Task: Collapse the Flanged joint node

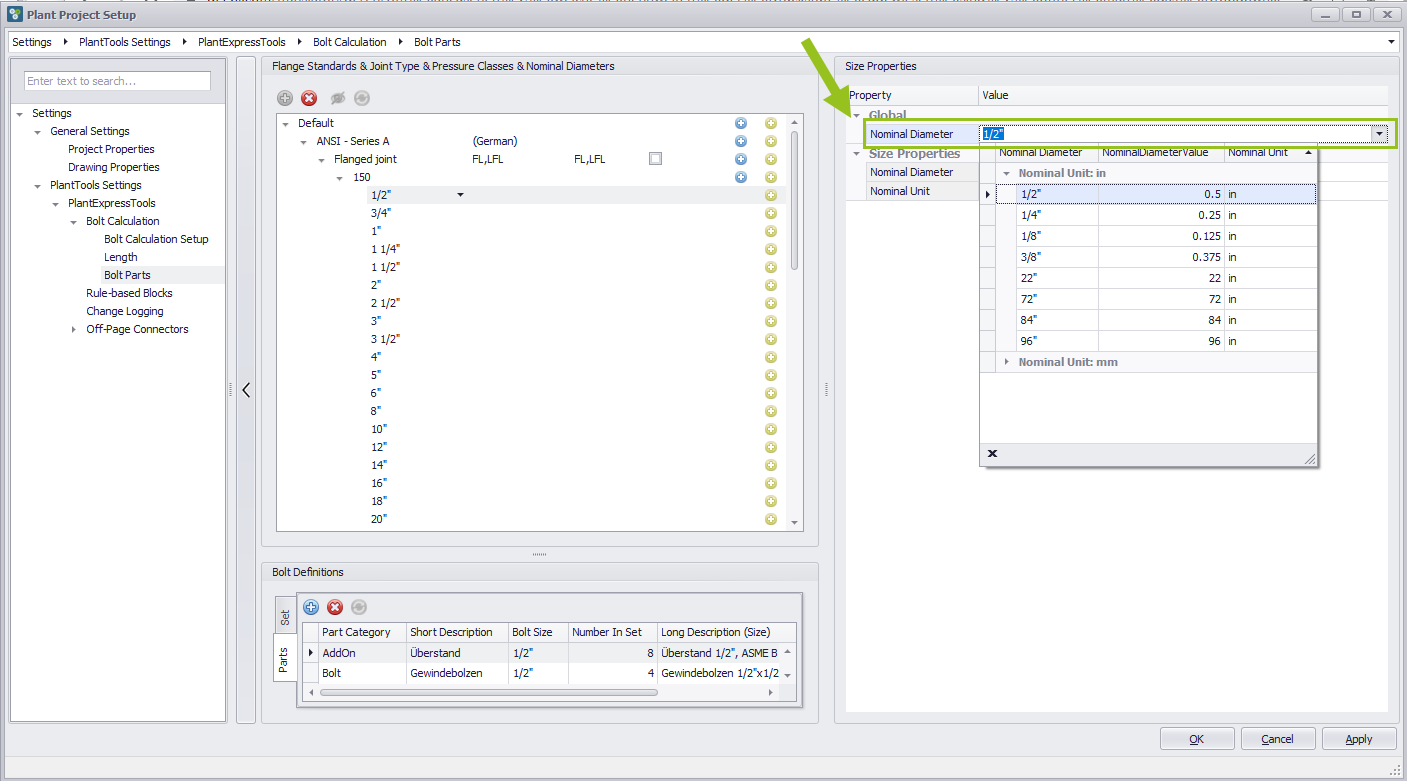Action: tap(322, 160)
